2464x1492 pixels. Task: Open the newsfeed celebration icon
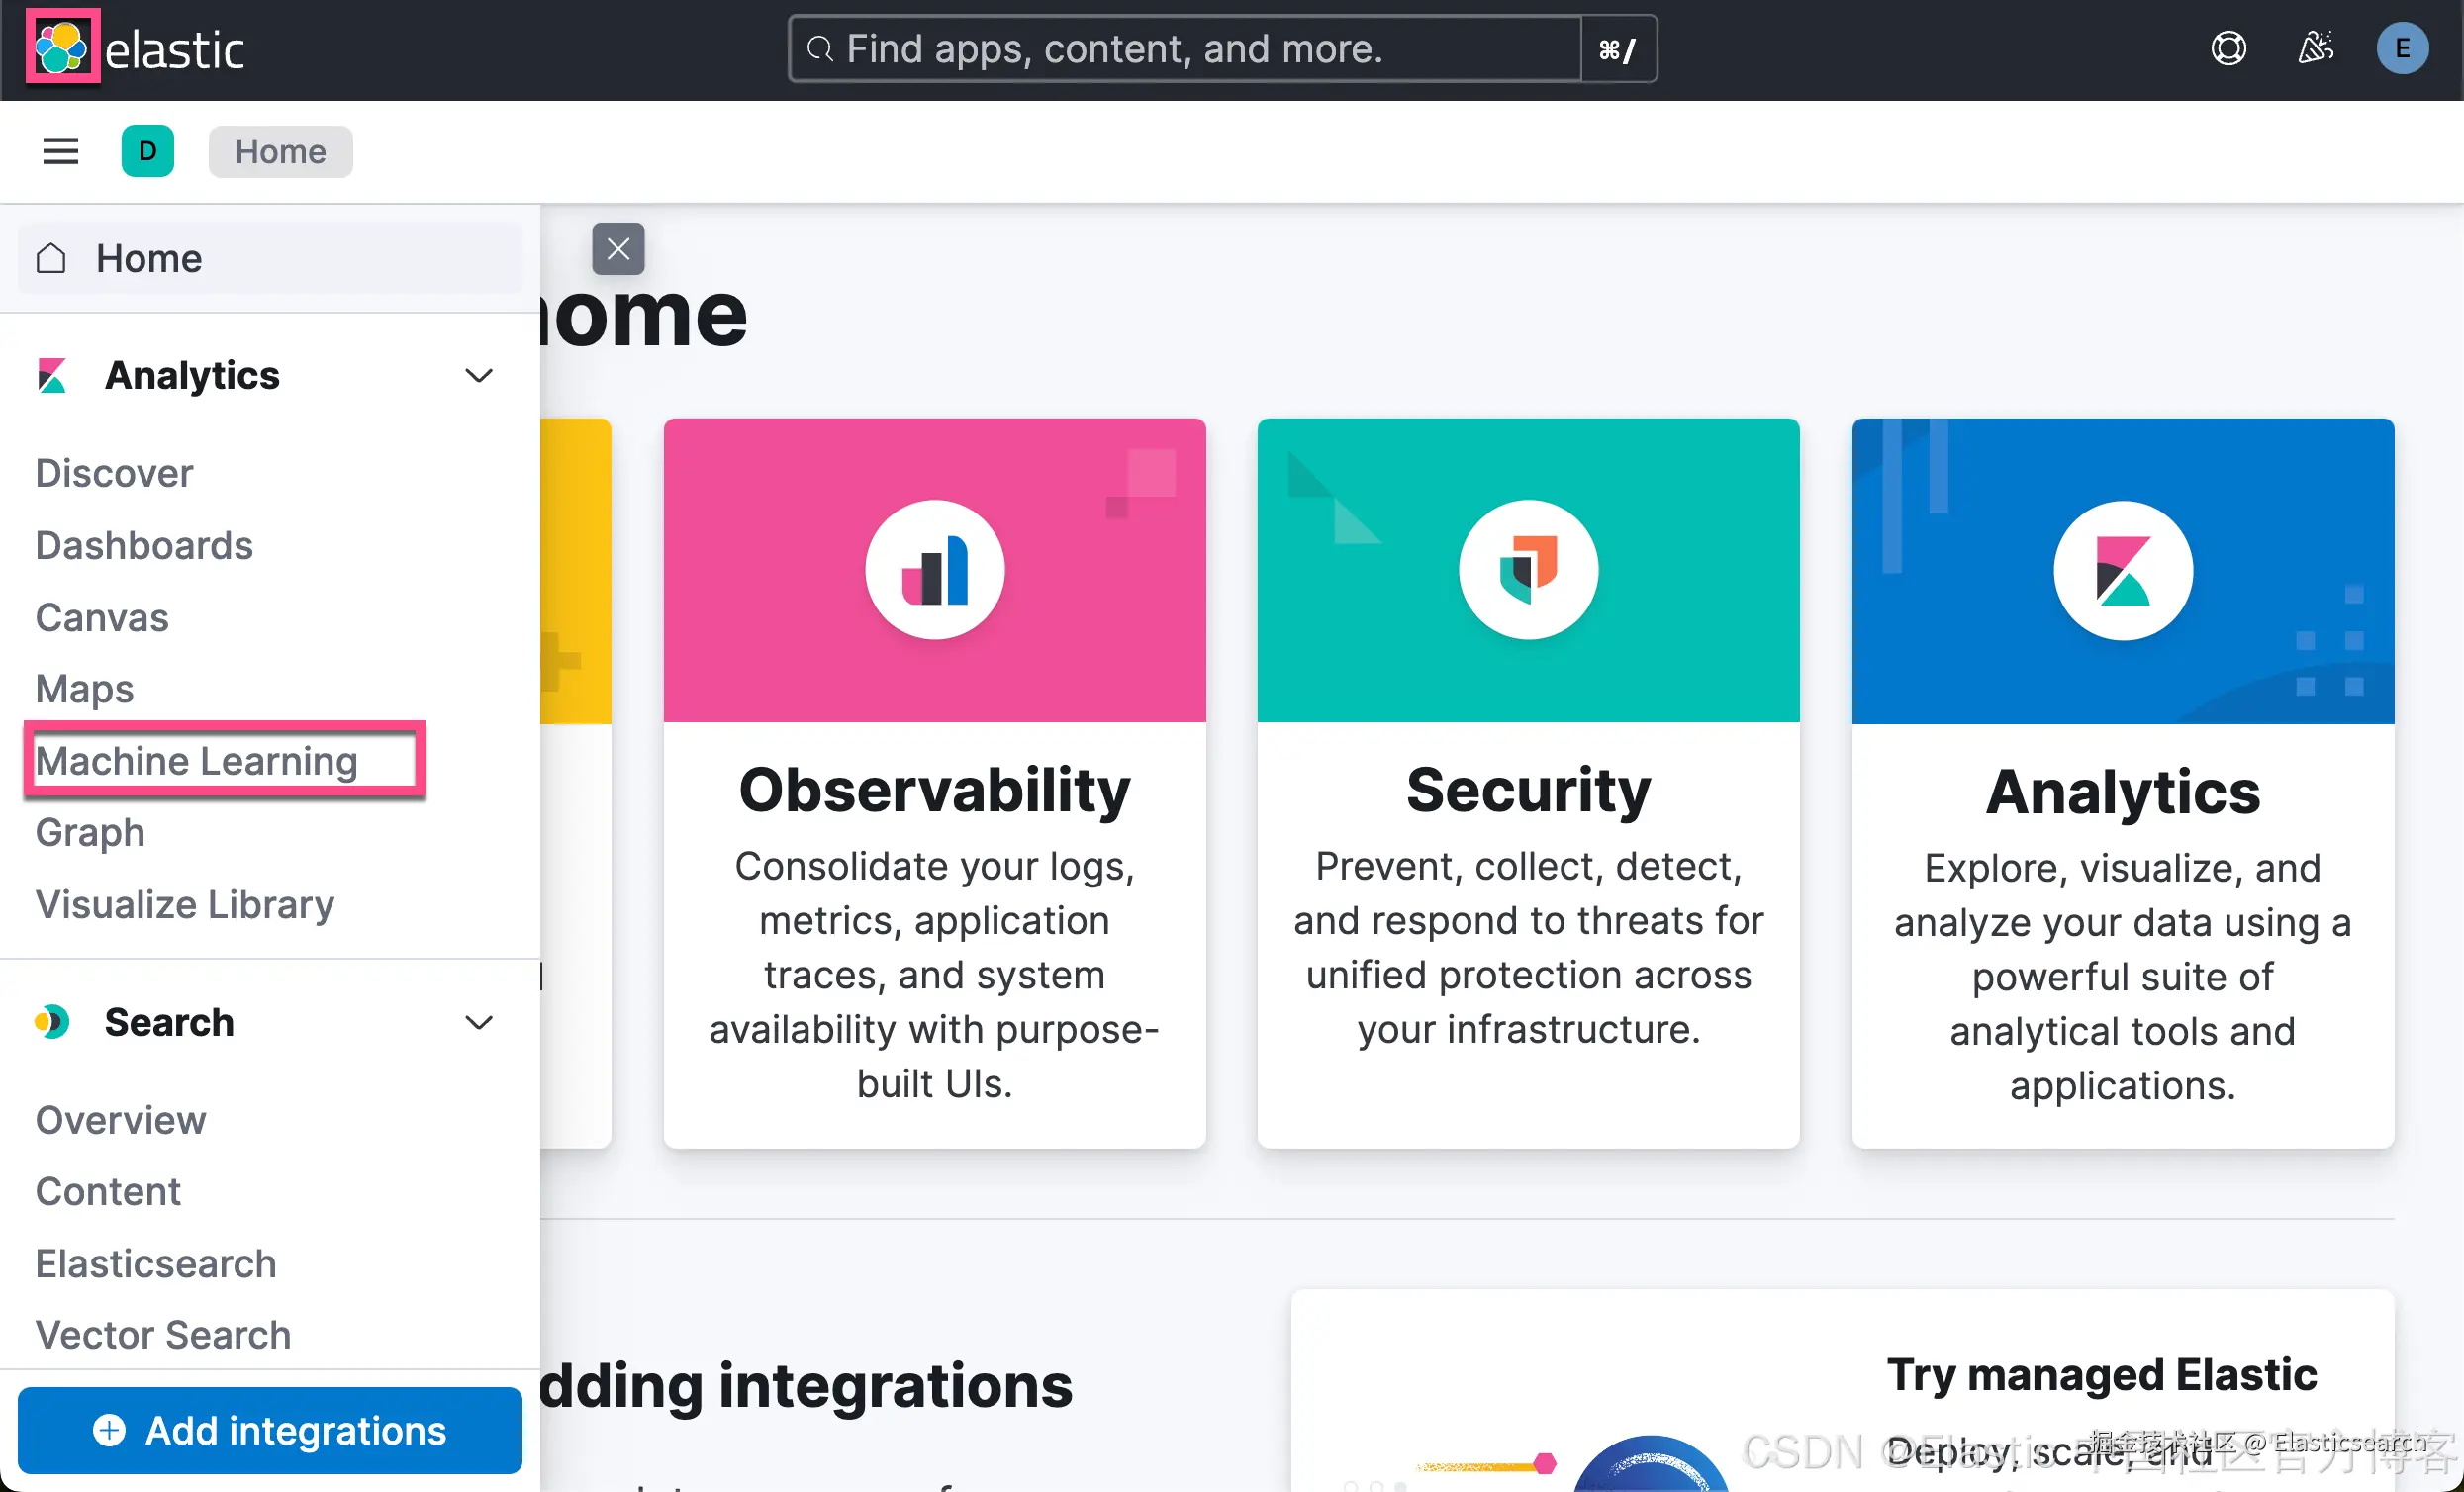tap(2315, 48)
